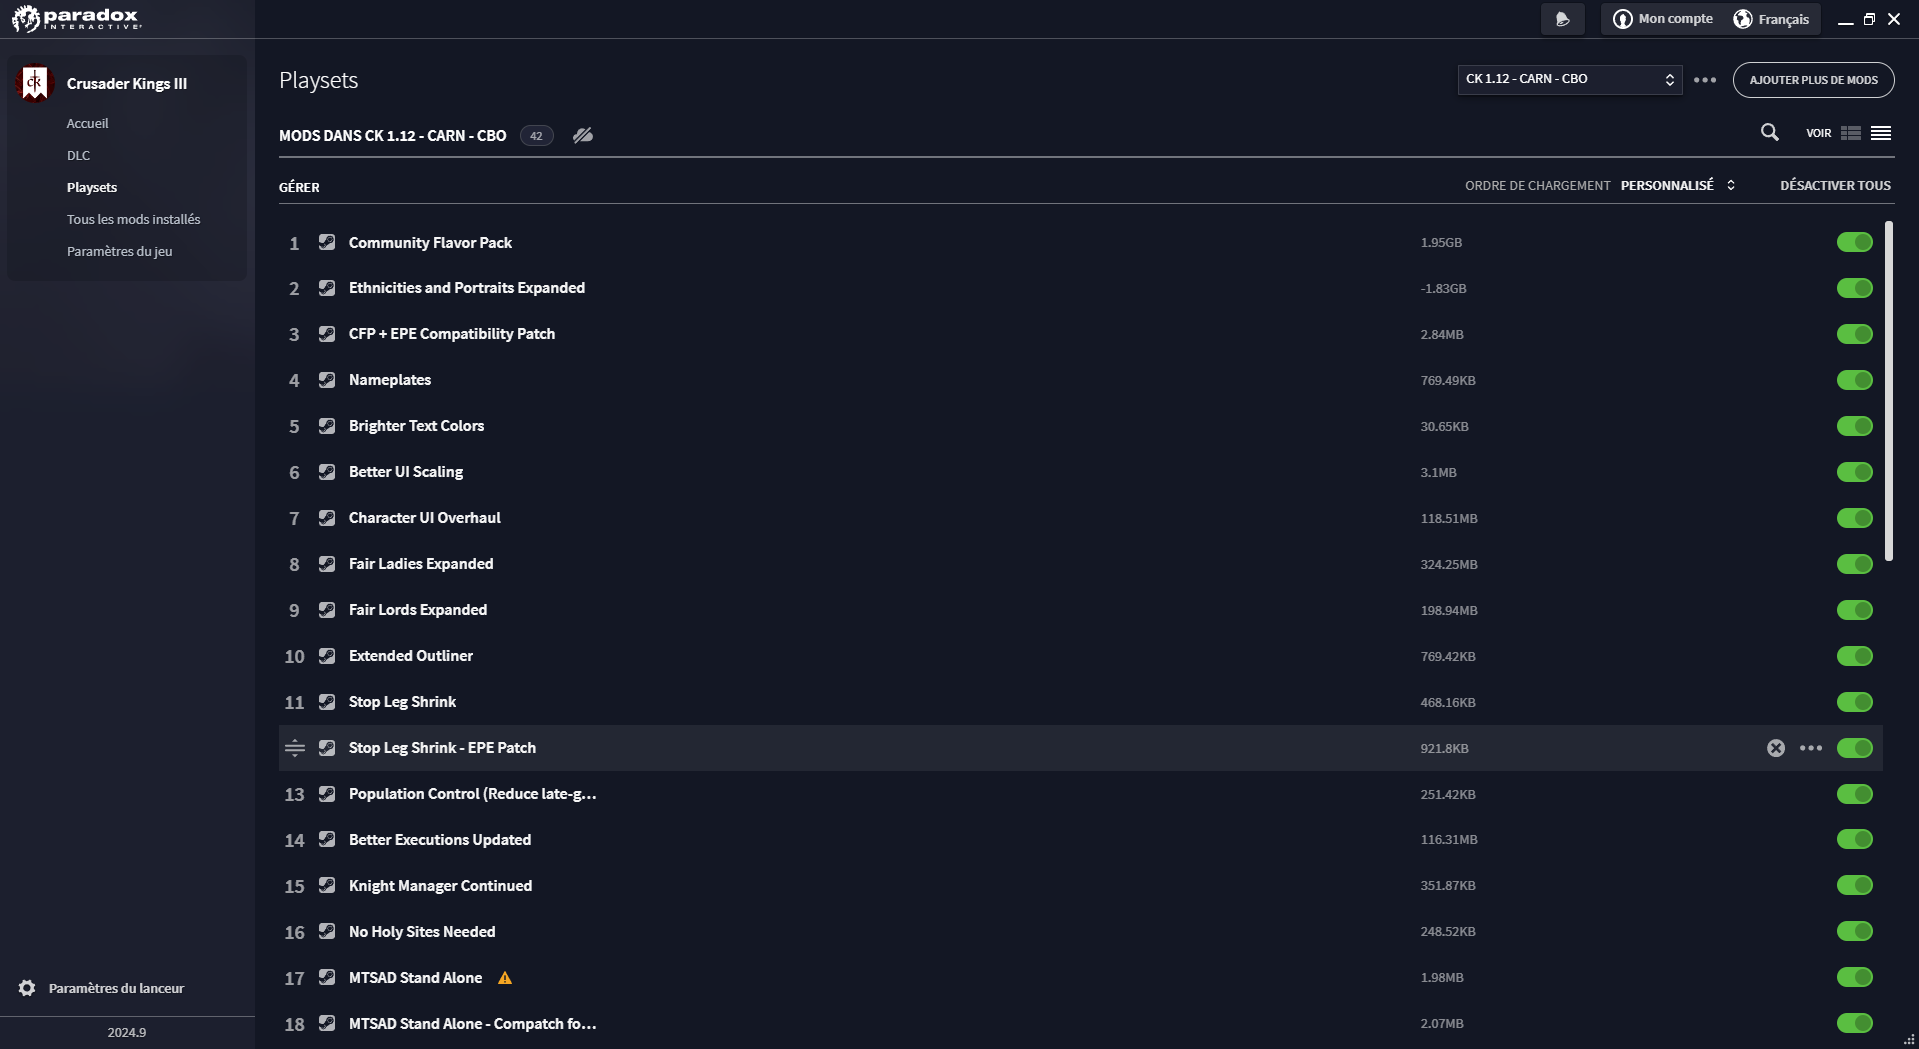Click Steam icon beside Nameplates

point(327,380)
